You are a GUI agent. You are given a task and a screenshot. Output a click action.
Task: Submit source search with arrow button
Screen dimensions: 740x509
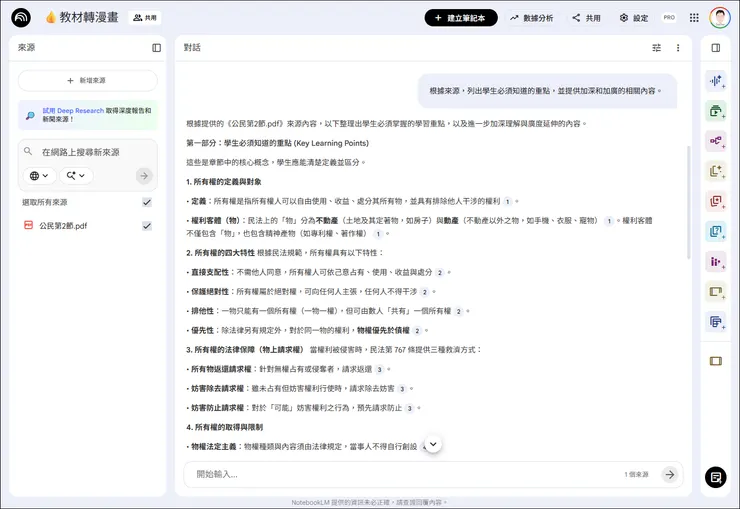(144, 175)
